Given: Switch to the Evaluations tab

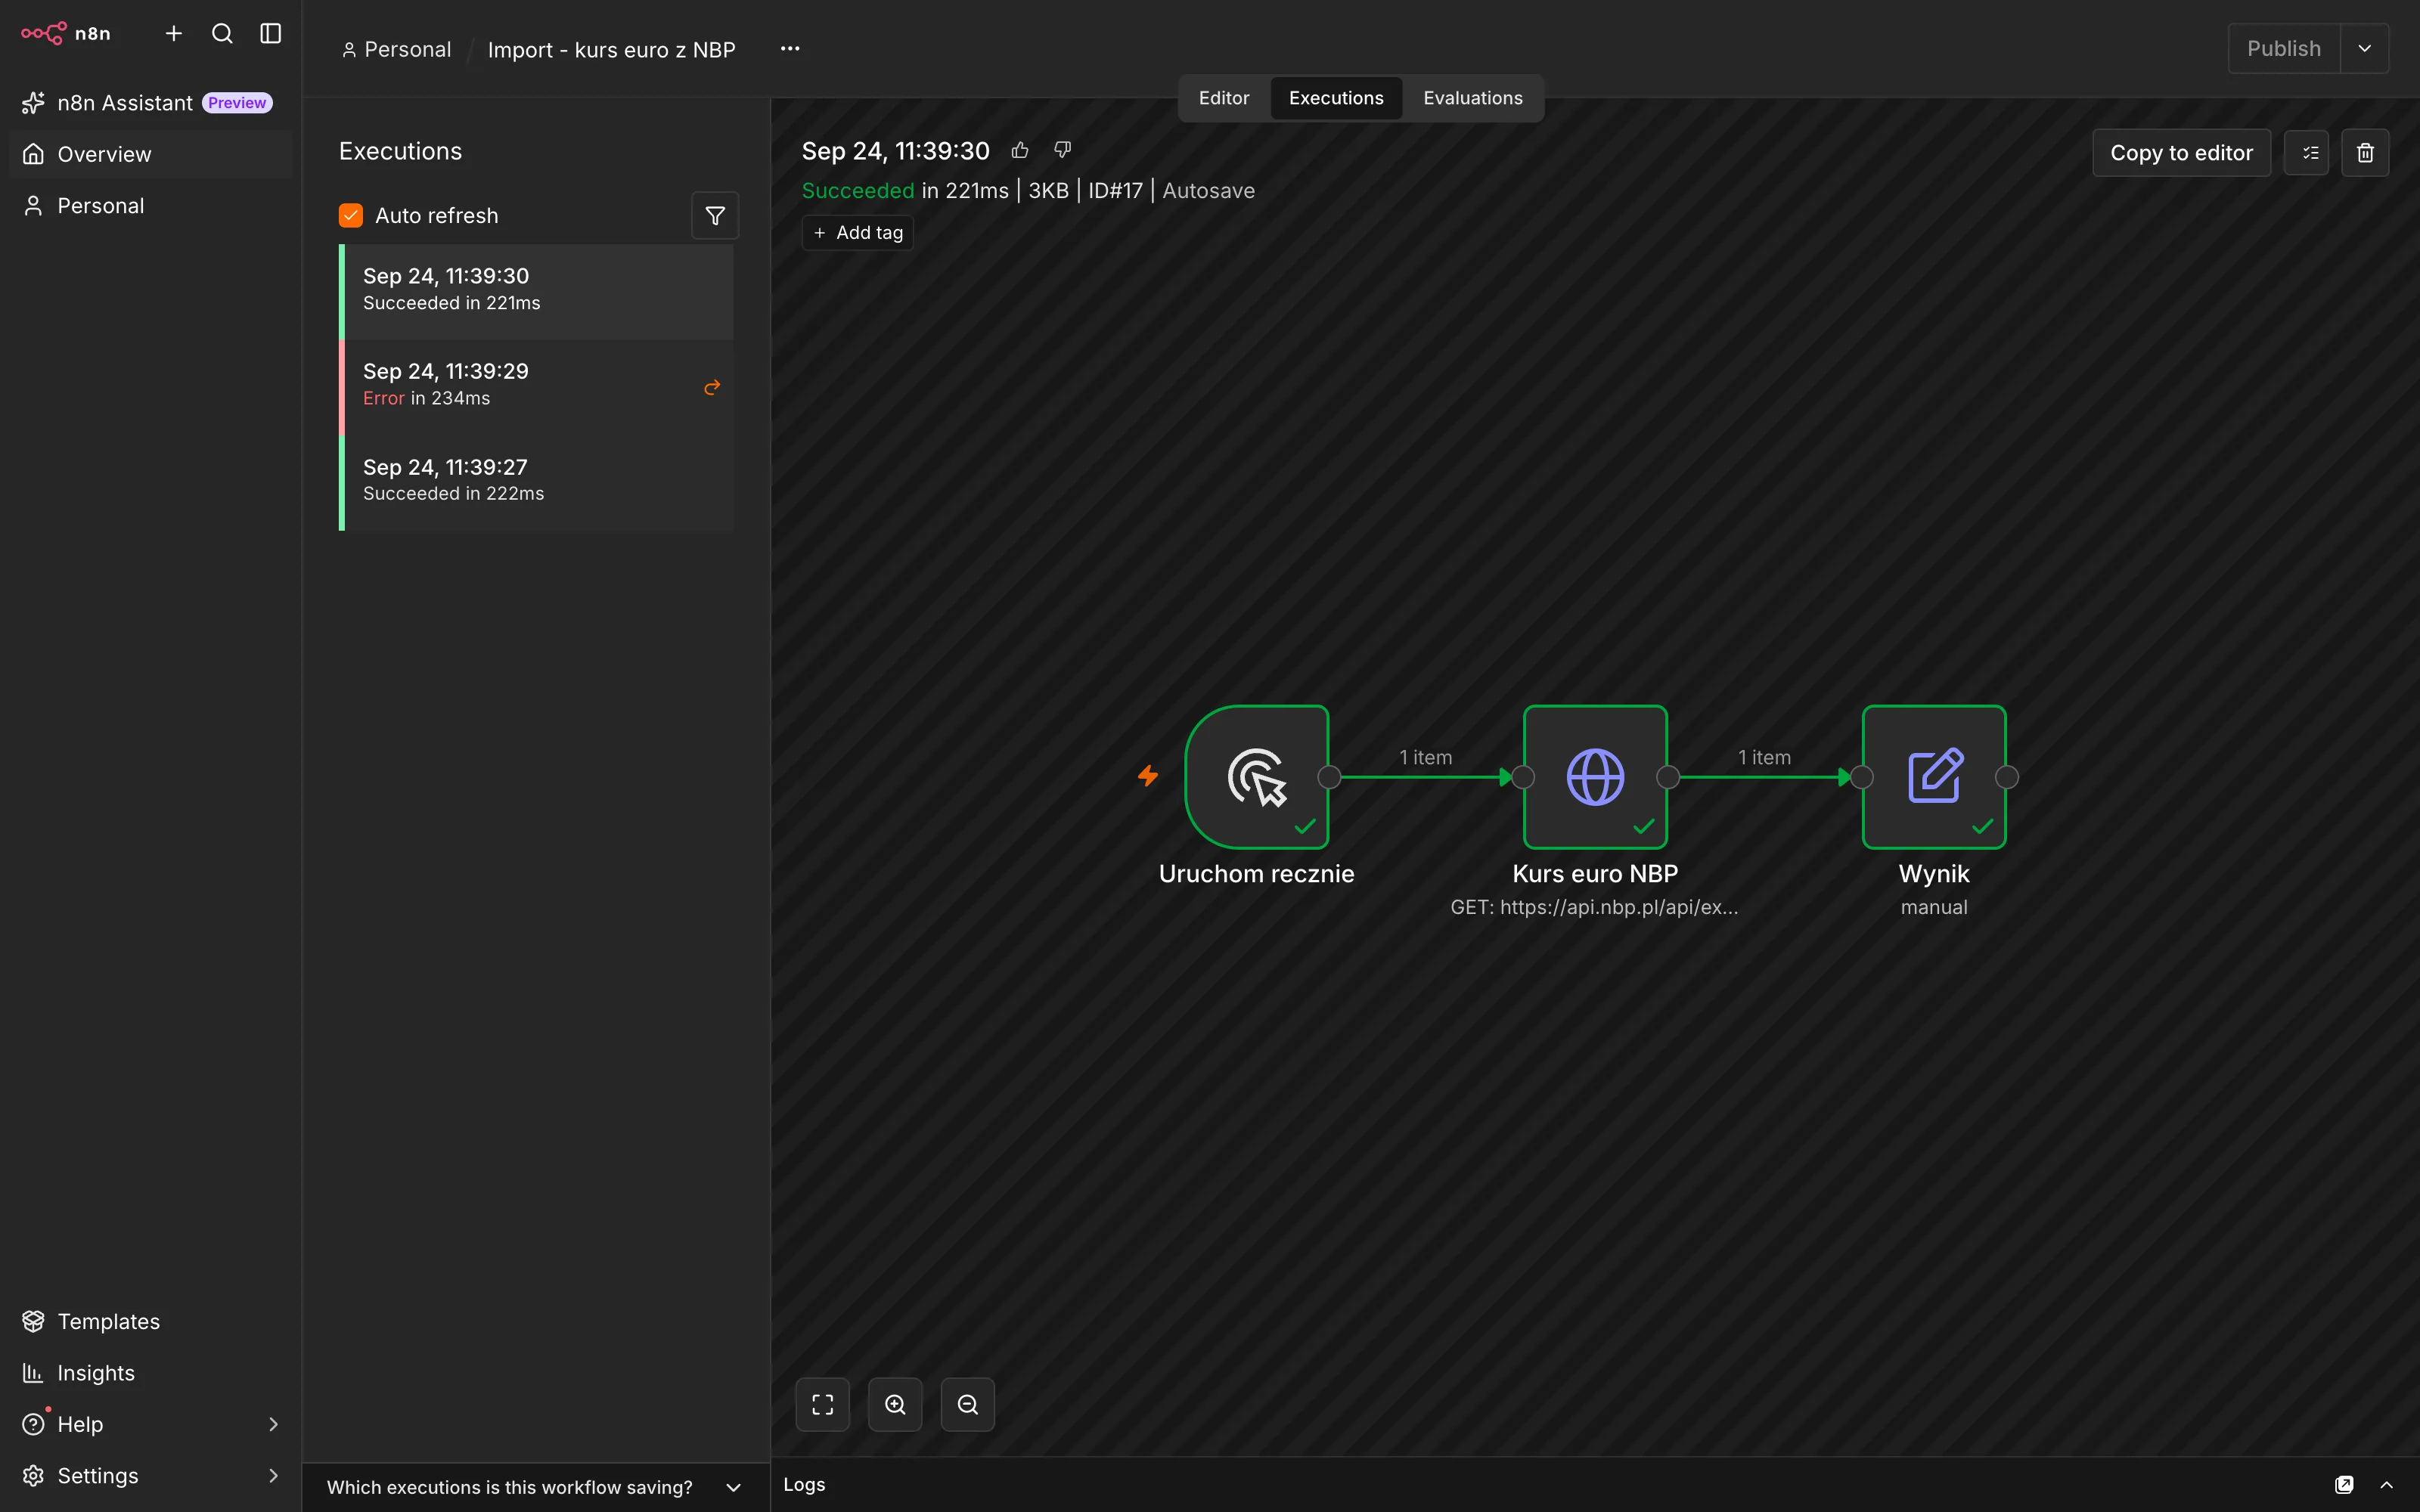Looking at the screenshot, I should (1473, 98).
